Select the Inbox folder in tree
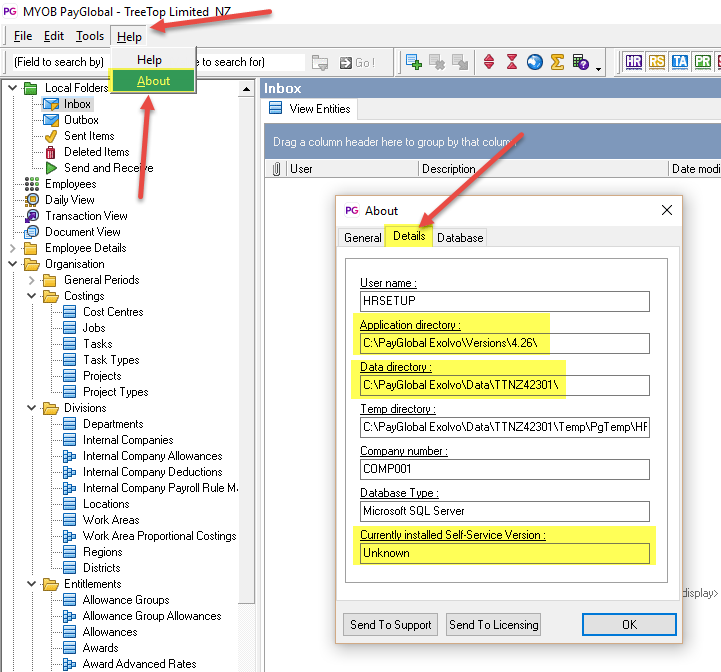721x672 pixels. coord(77,104)
